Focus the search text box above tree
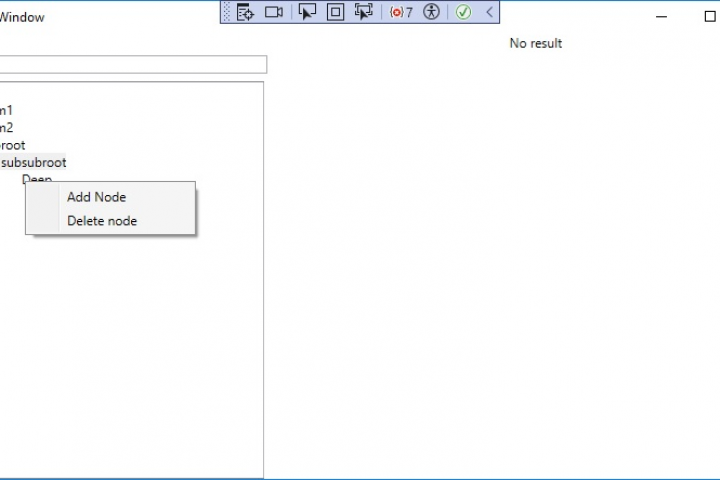 coord(133,64)
